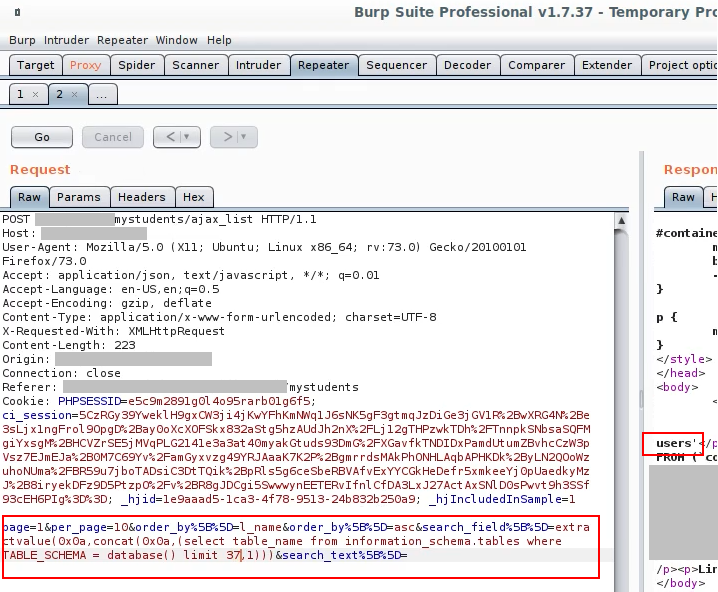The image size is (718, 592).
Task: Click the POST request line
Action: pos(159,219)
